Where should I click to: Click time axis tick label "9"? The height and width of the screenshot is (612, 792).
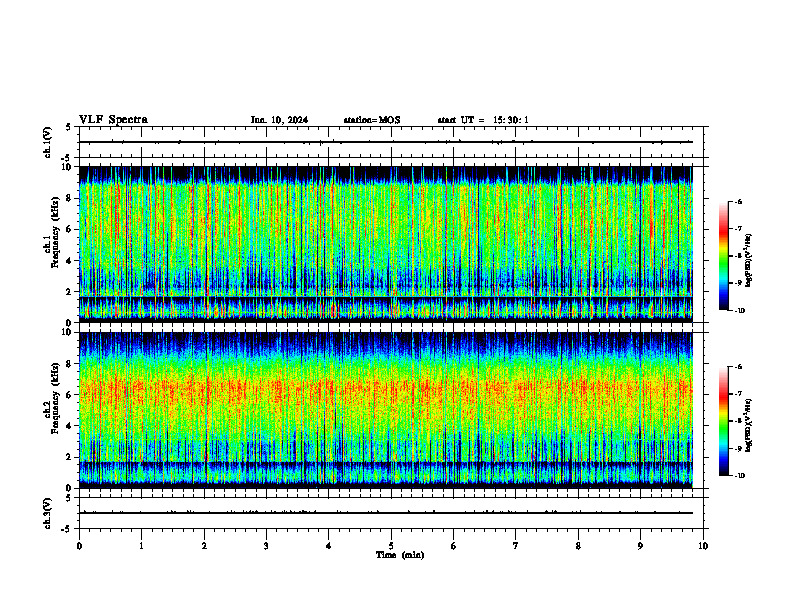(x=640, y=546)
